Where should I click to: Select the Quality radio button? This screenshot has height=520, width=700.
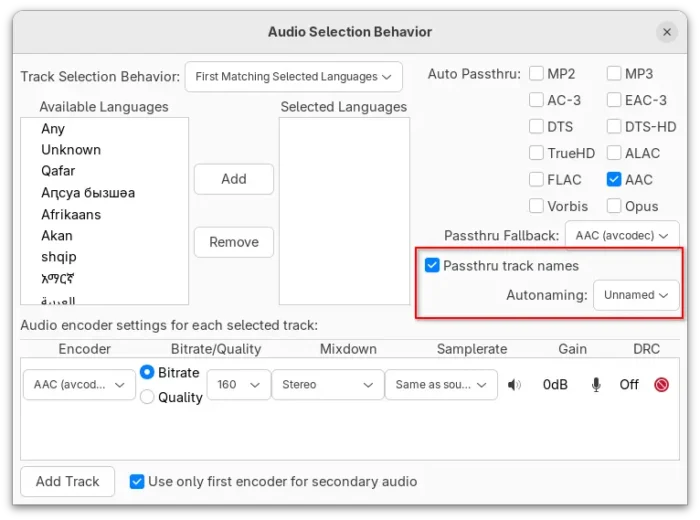coord(148,398)
